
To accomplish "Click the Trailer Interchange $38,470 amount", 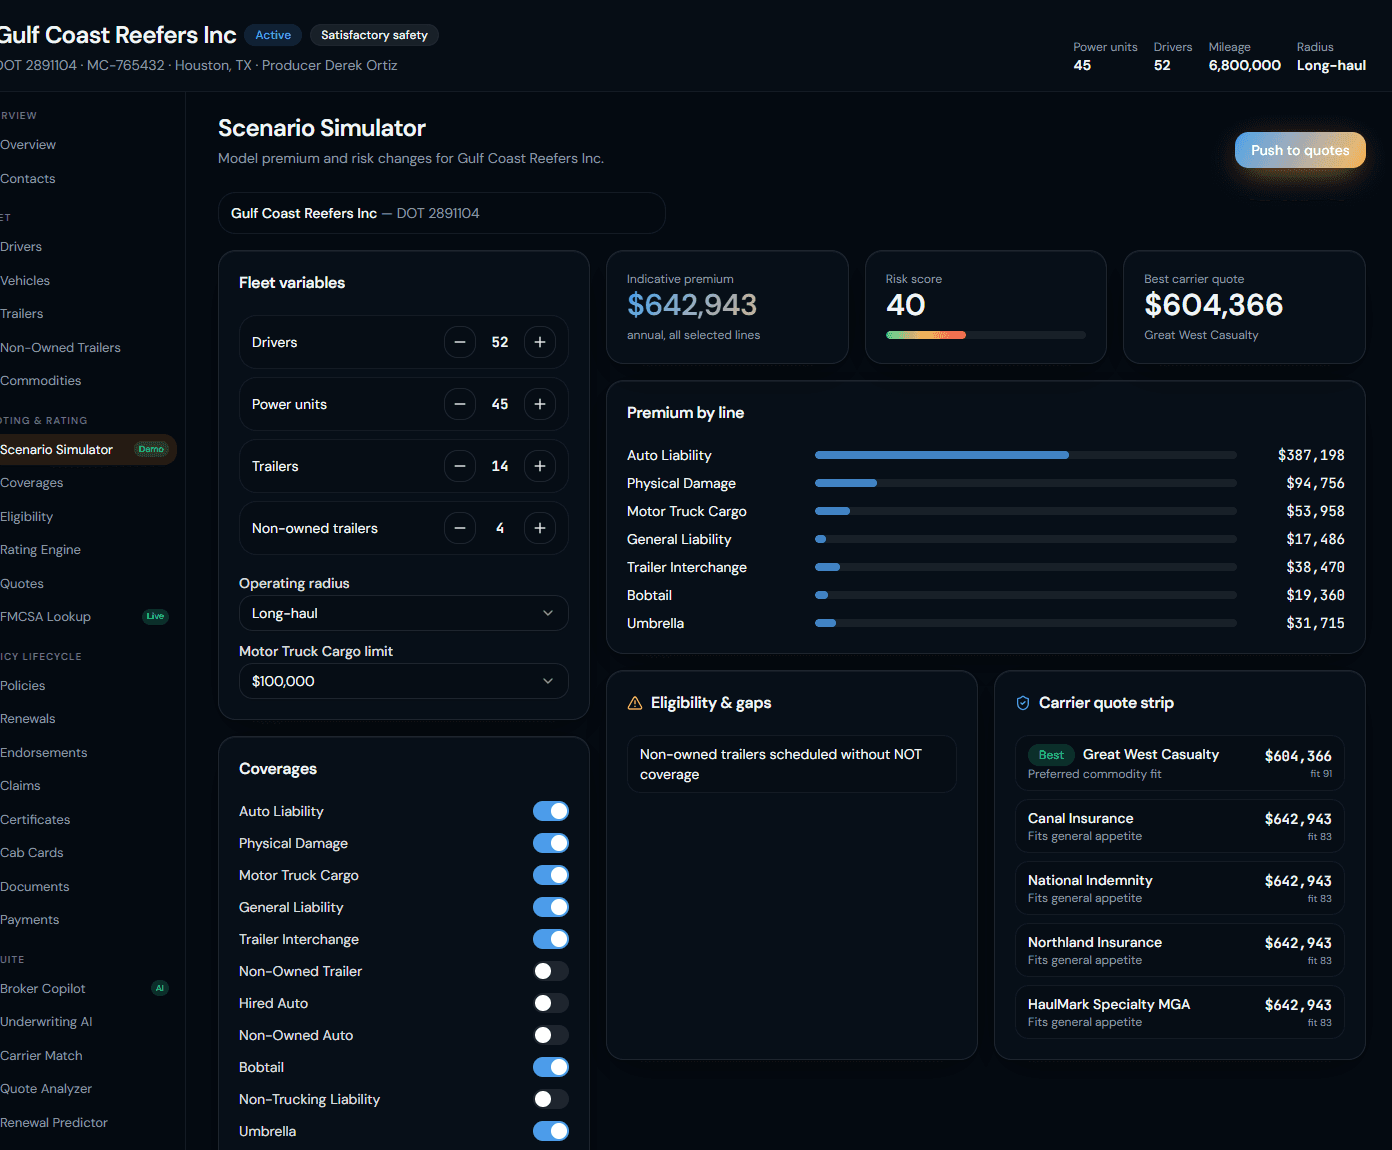I will 1315,567.
